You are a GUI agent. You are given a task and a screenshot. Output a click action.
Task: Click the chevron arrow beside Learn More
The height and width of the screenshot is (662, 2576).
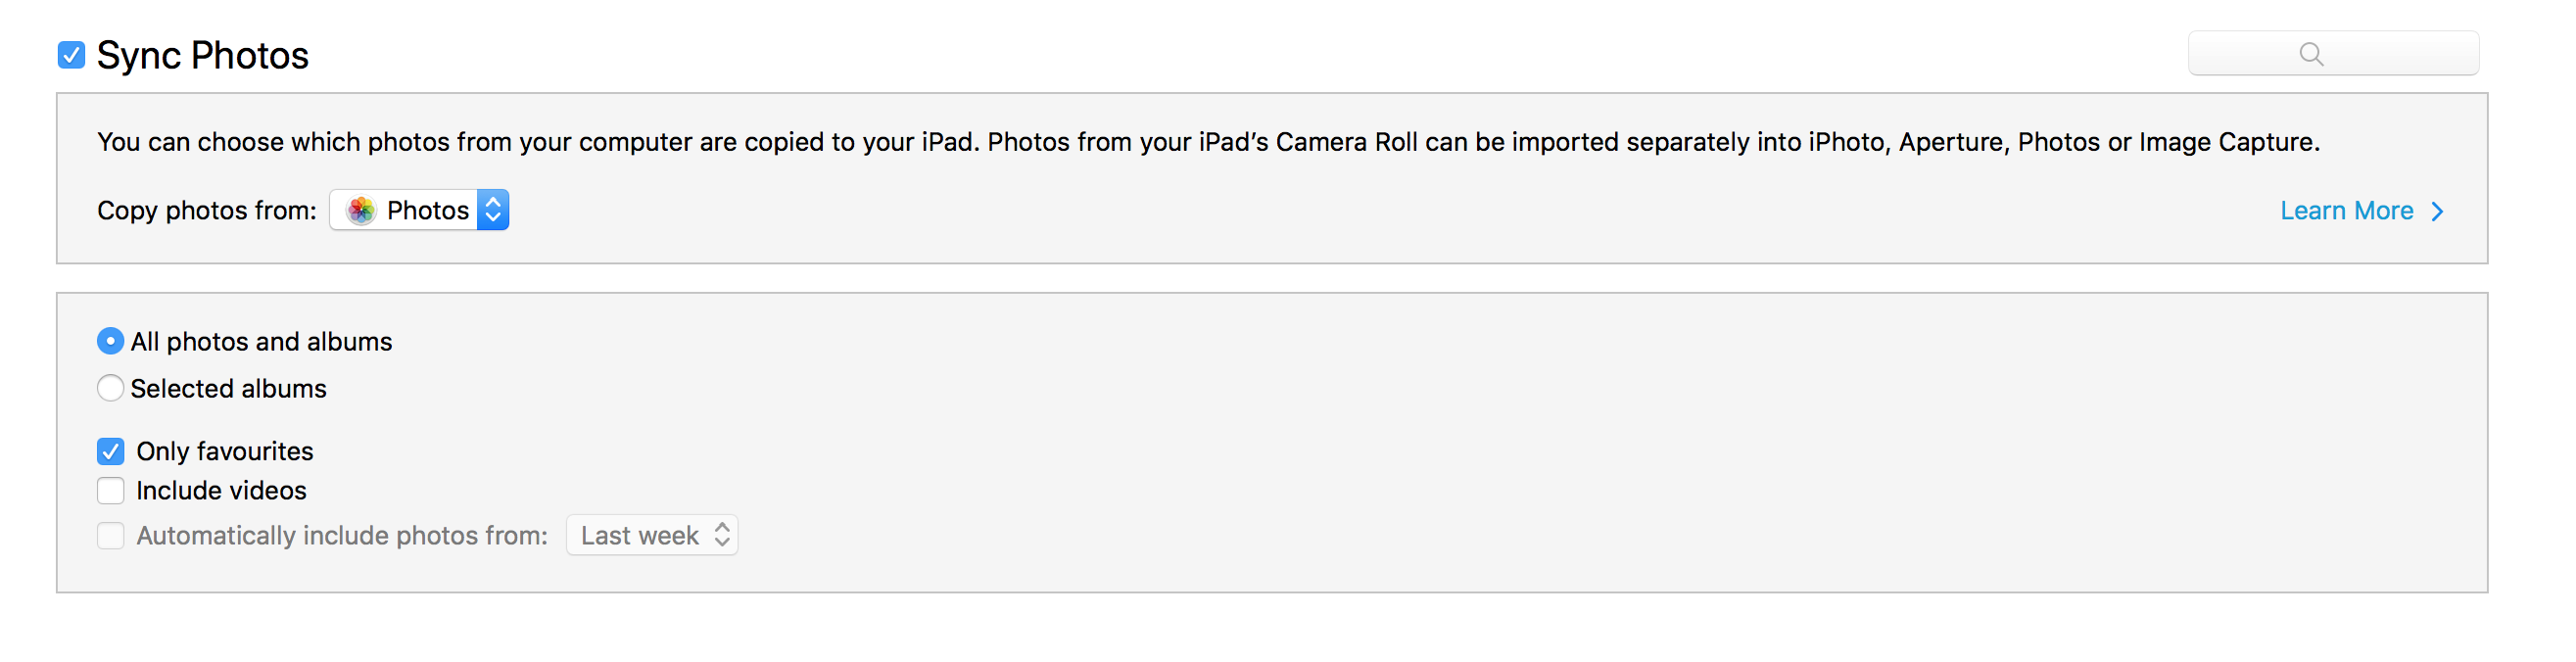click(x=2437, y=211)
